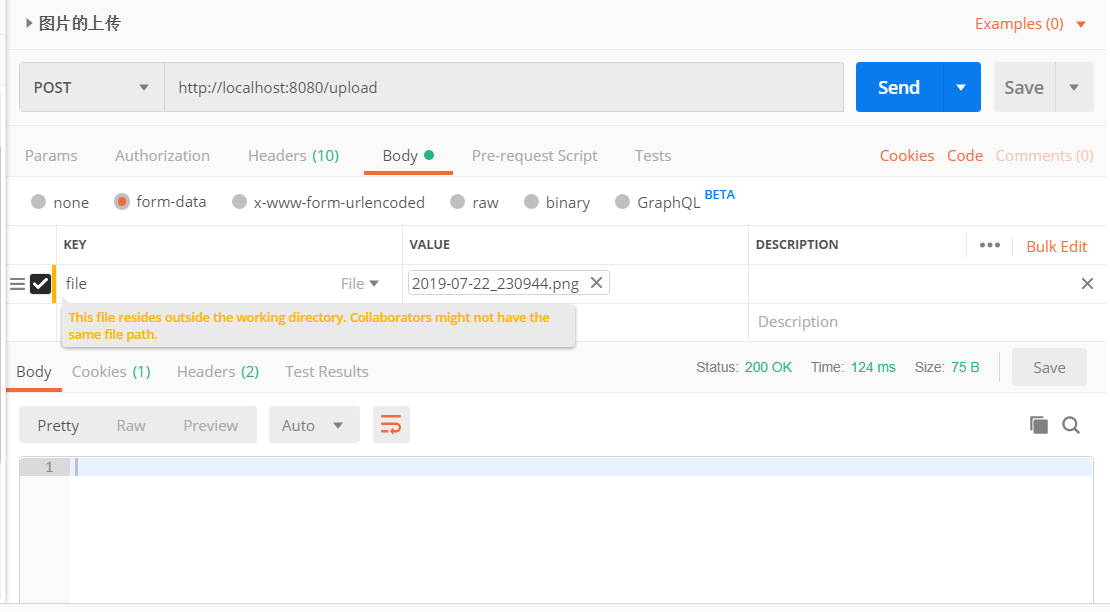The width and height of the screenshot is (1110, 612).
Task: Select the request Body tab
Action: (x=408, y=156)
